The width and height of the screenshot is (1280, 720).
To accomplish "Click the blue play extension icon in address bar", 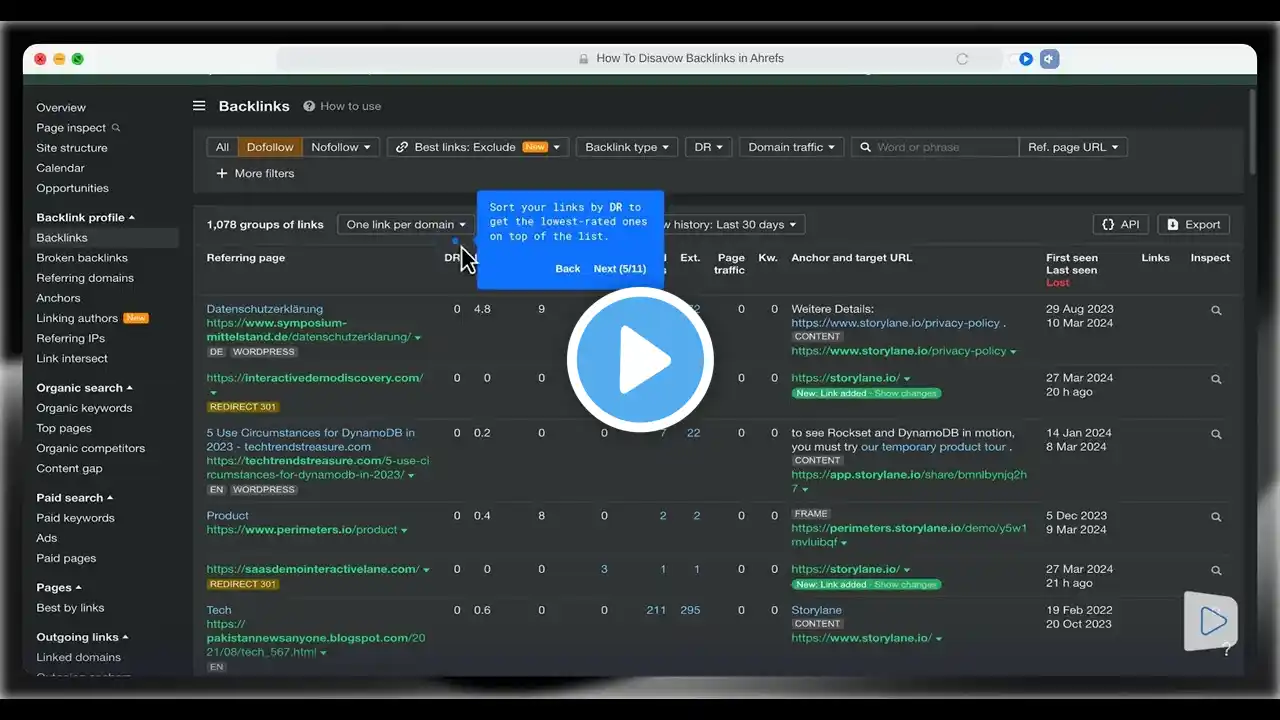I will click(1026, 59).
